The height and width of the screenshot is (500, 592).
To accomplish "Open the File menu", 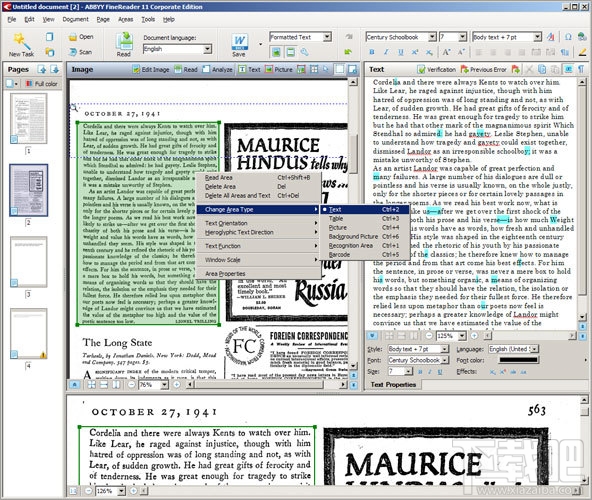I will [x=12, y=19].
